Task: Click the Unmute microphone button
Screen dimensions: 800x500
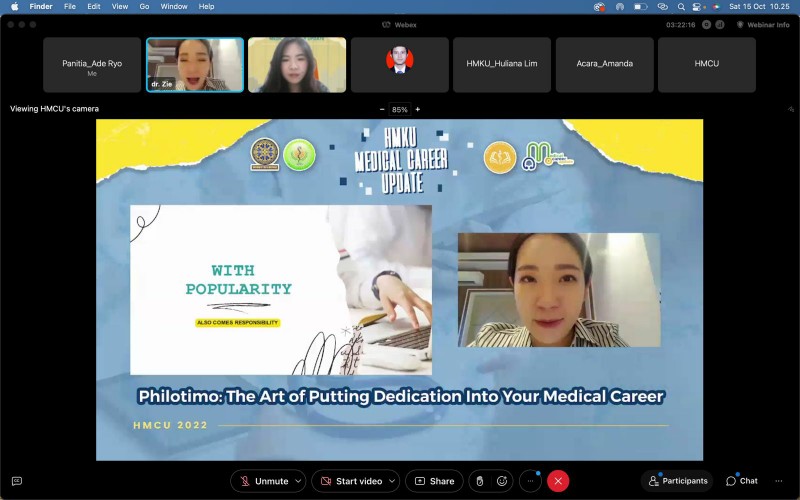Action: 263,481
